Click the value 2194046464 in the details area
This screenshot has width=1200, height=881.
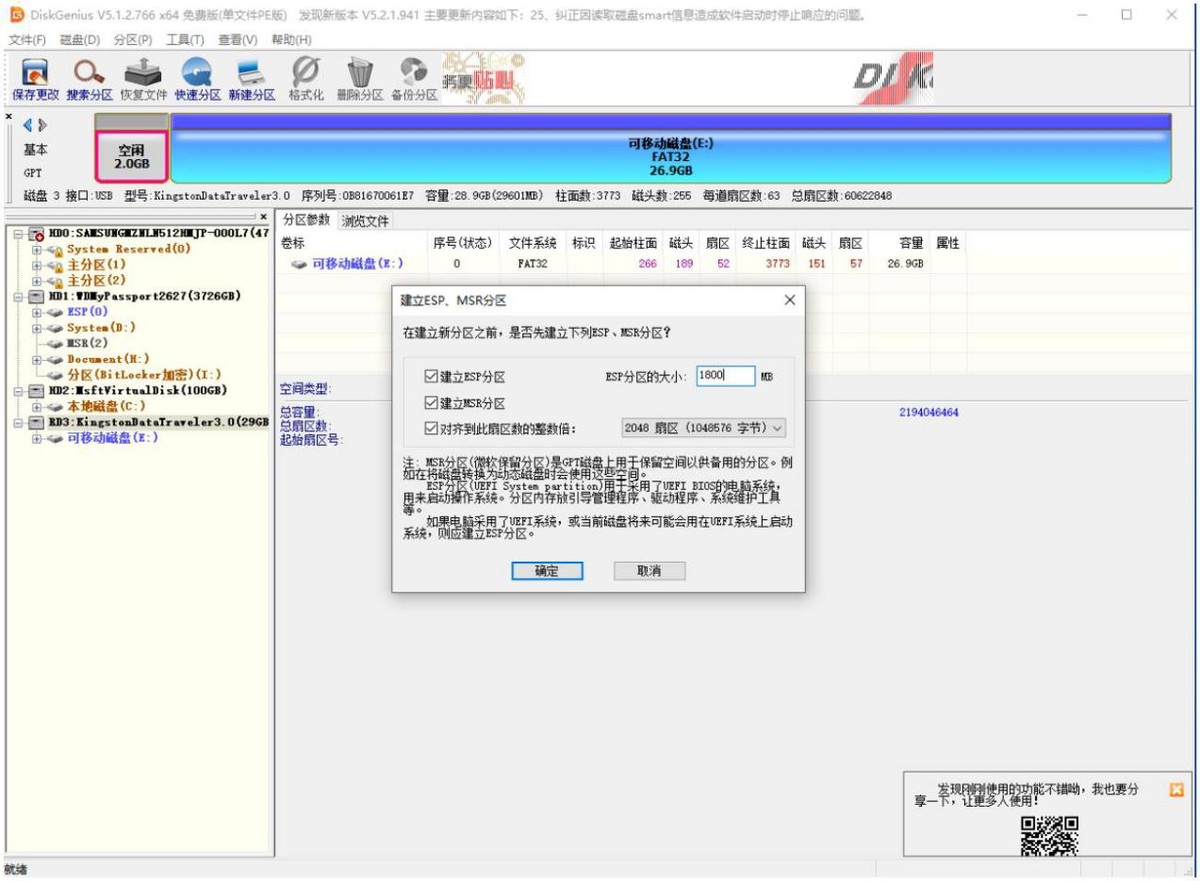coord(929,412)
